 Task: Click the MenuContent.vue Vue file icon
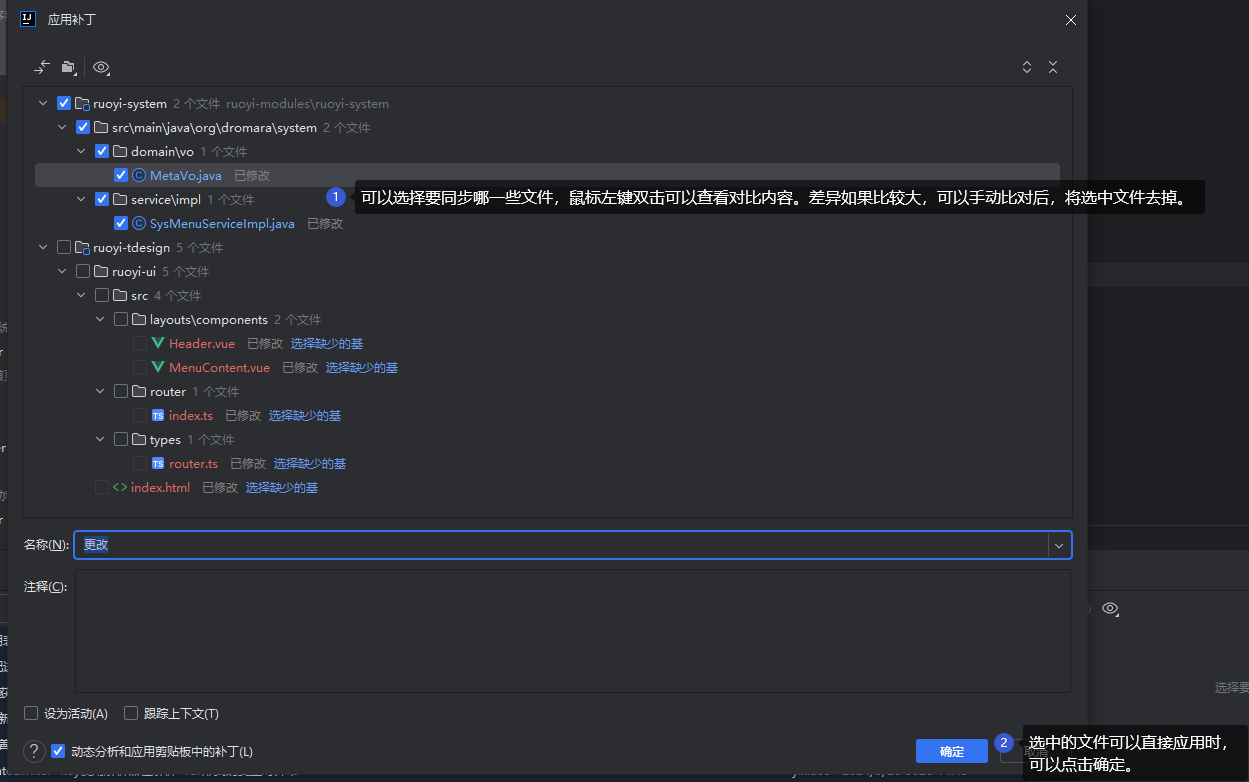[x=158, y=367]
